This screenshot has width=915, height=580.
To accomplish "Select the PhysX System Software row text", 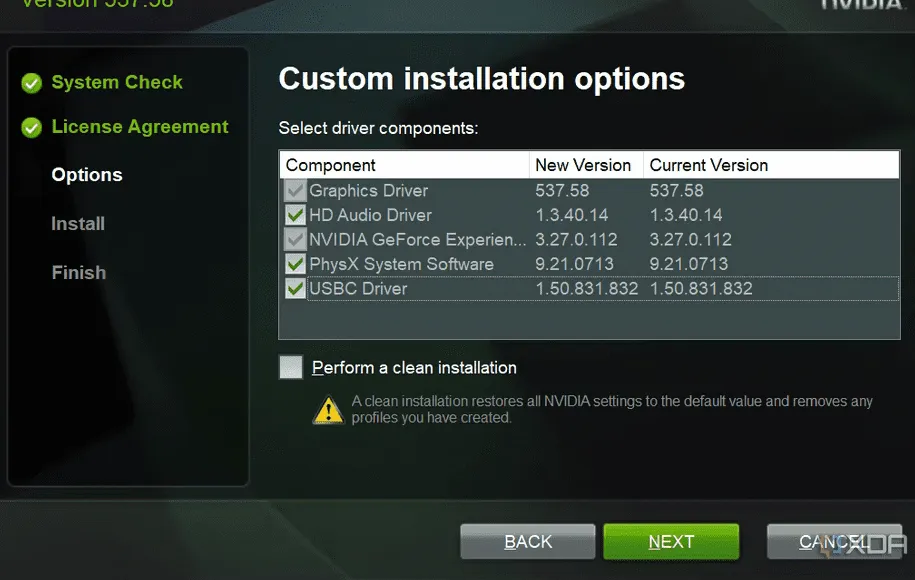I will click(x=401, y=264).
